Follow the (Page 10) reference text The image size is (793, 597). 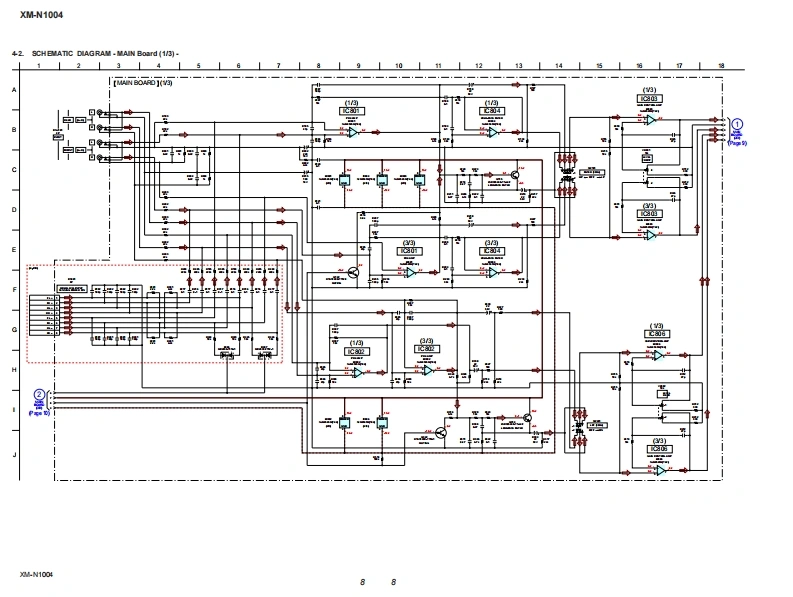tap(39, 413)
